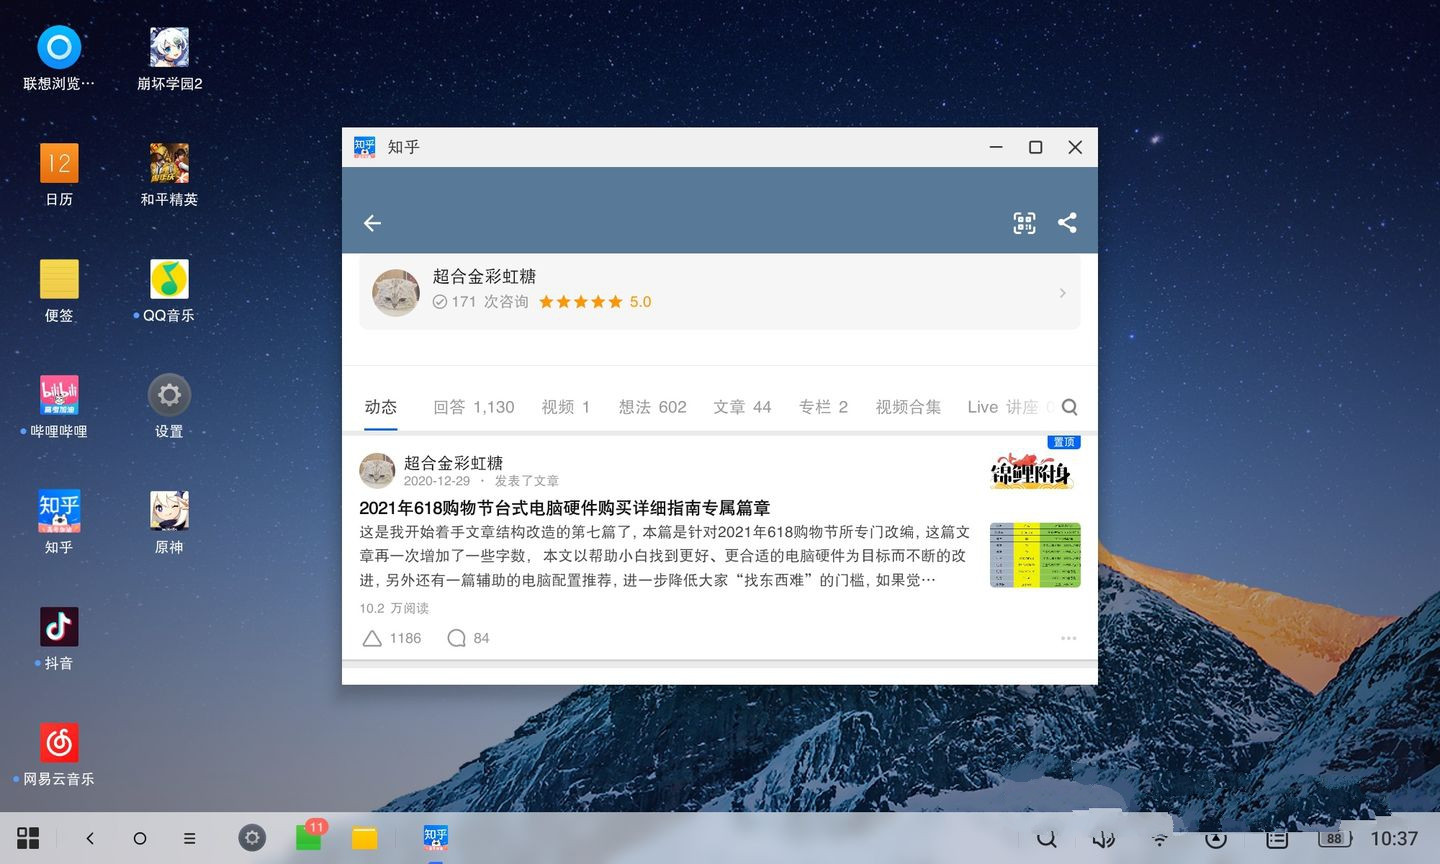The image size is (1440, 864).
Task: Maximize the Zhihu window
Action: point(1036,147)
